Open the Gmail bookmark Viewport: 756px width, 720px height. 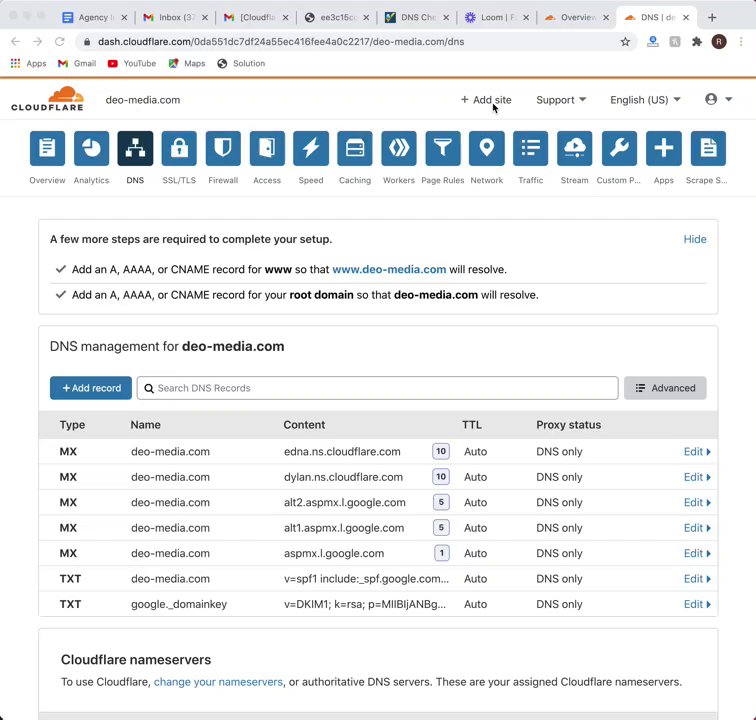click(77, 63)
